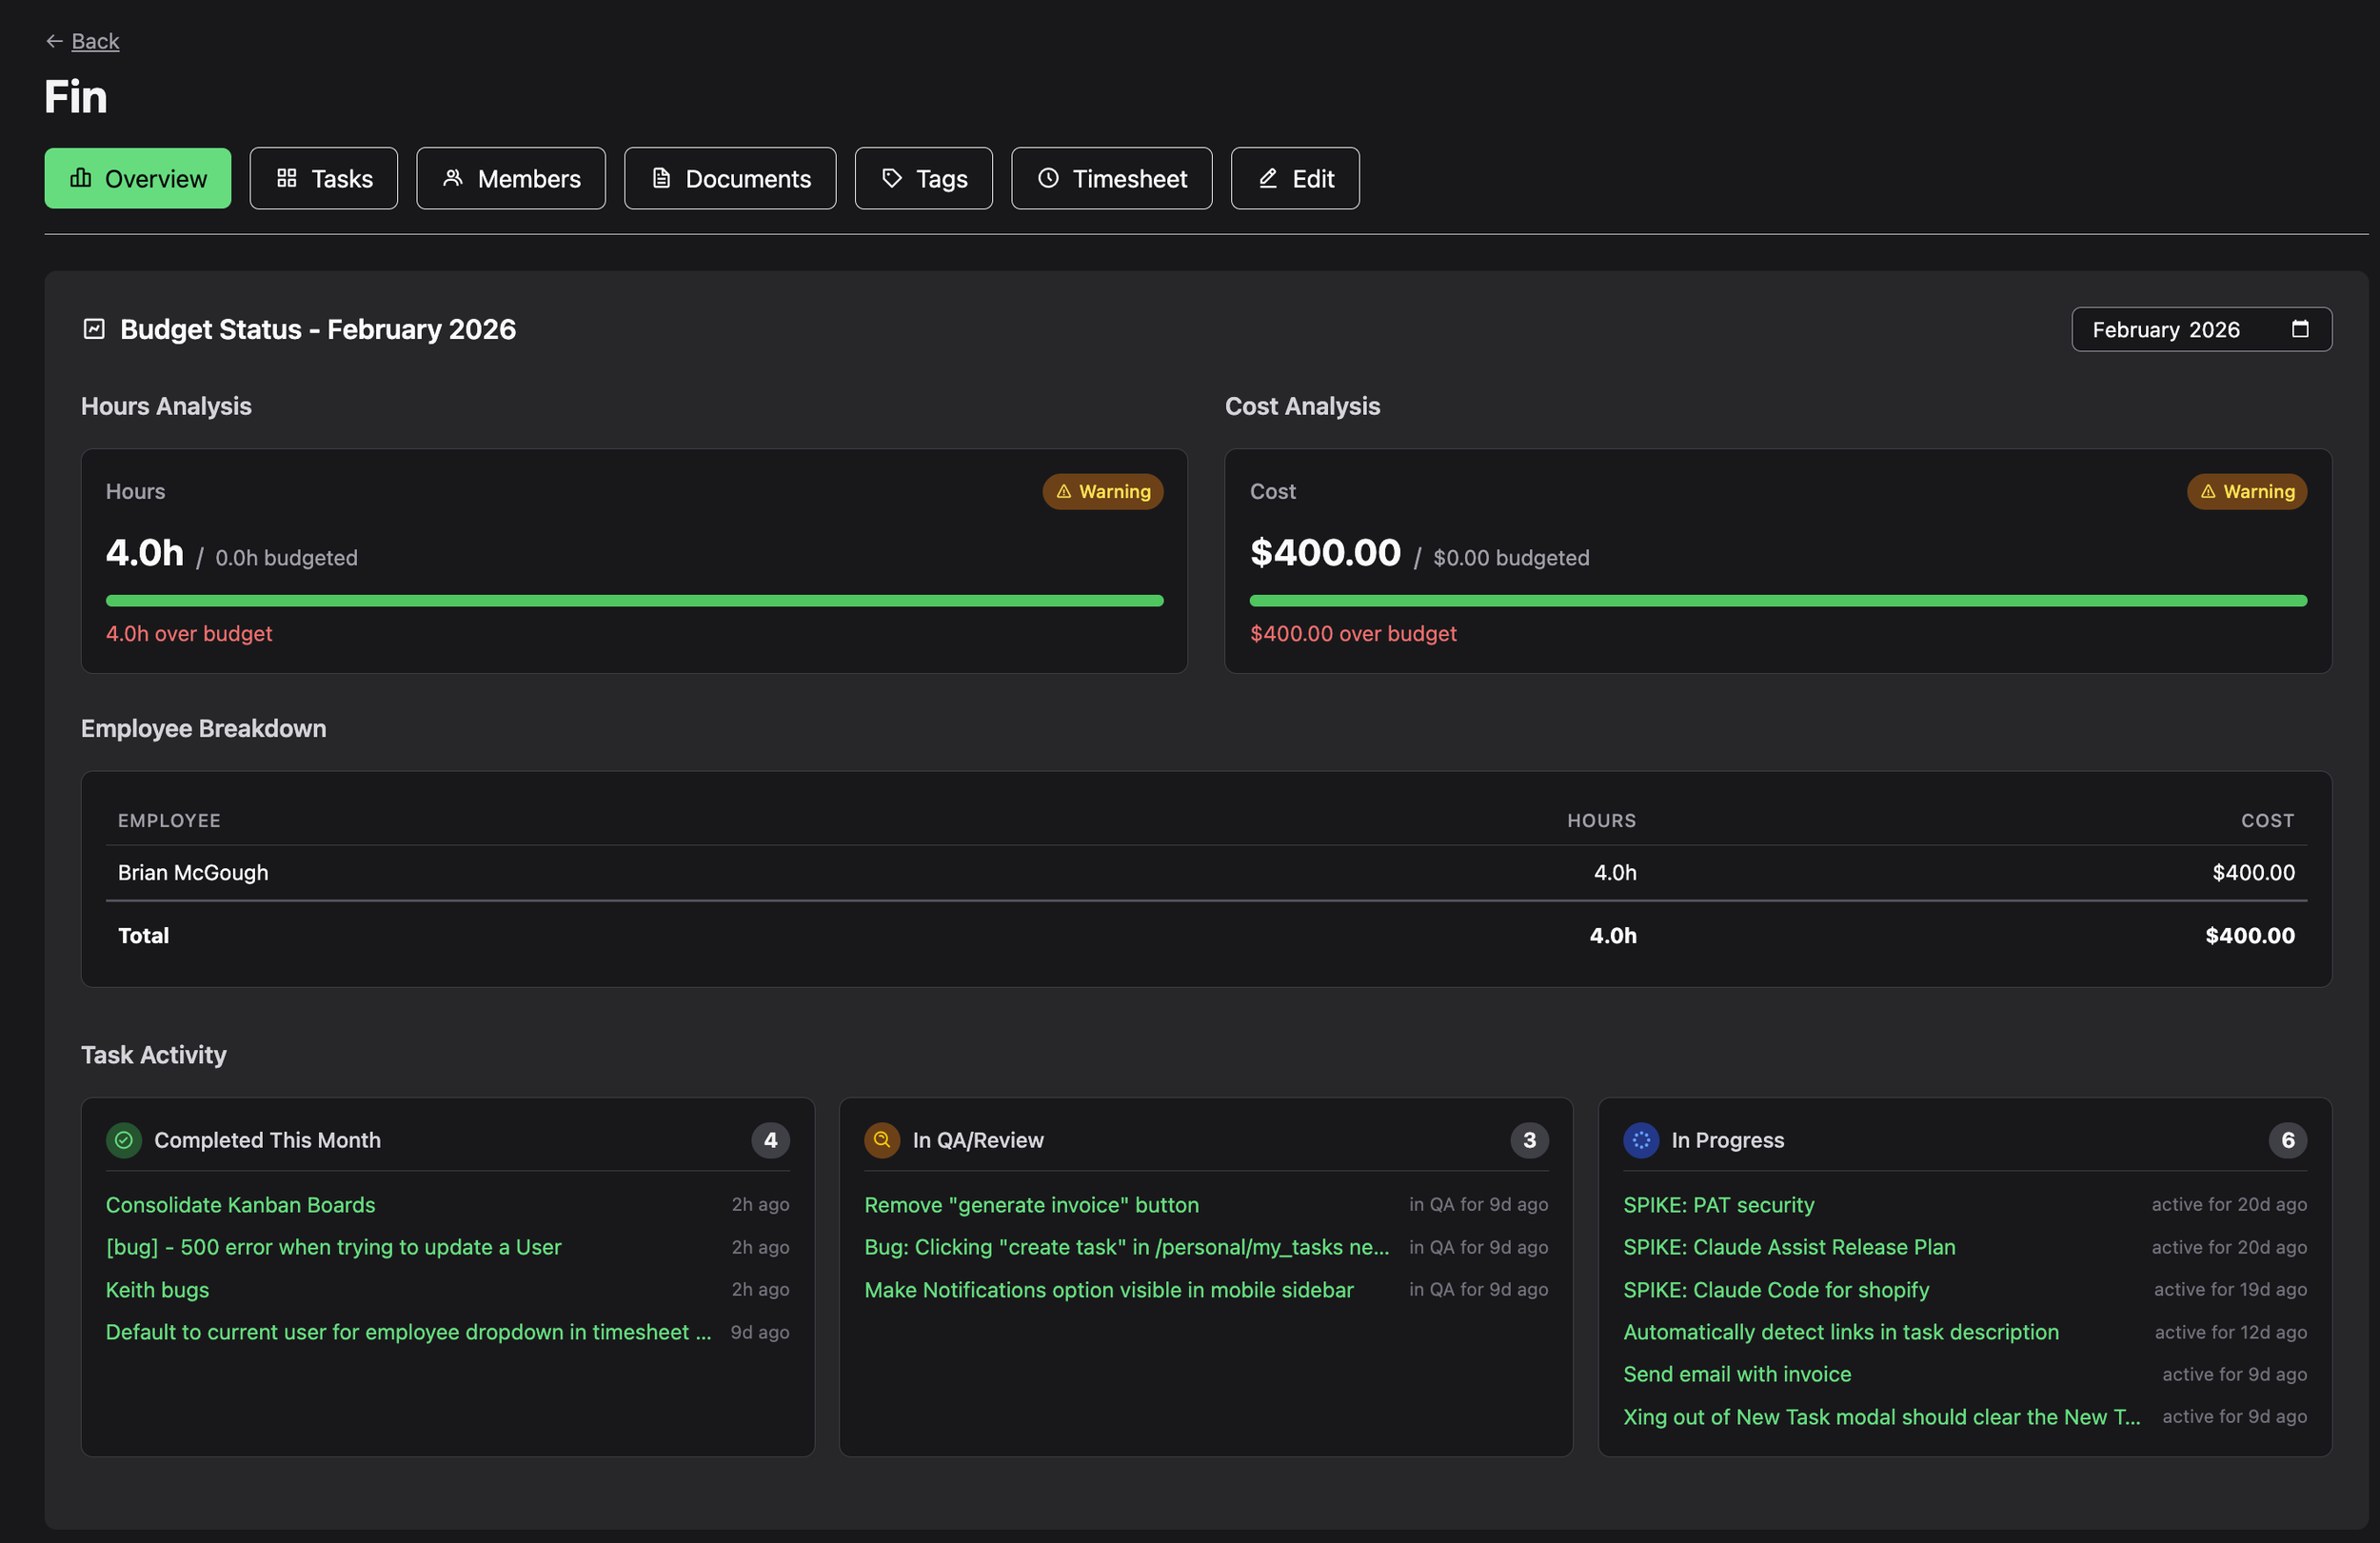2380x1543 pixels.
Task: Click the Hours Warning badge
Action: pyautogui.click(x=1103, y=492)
